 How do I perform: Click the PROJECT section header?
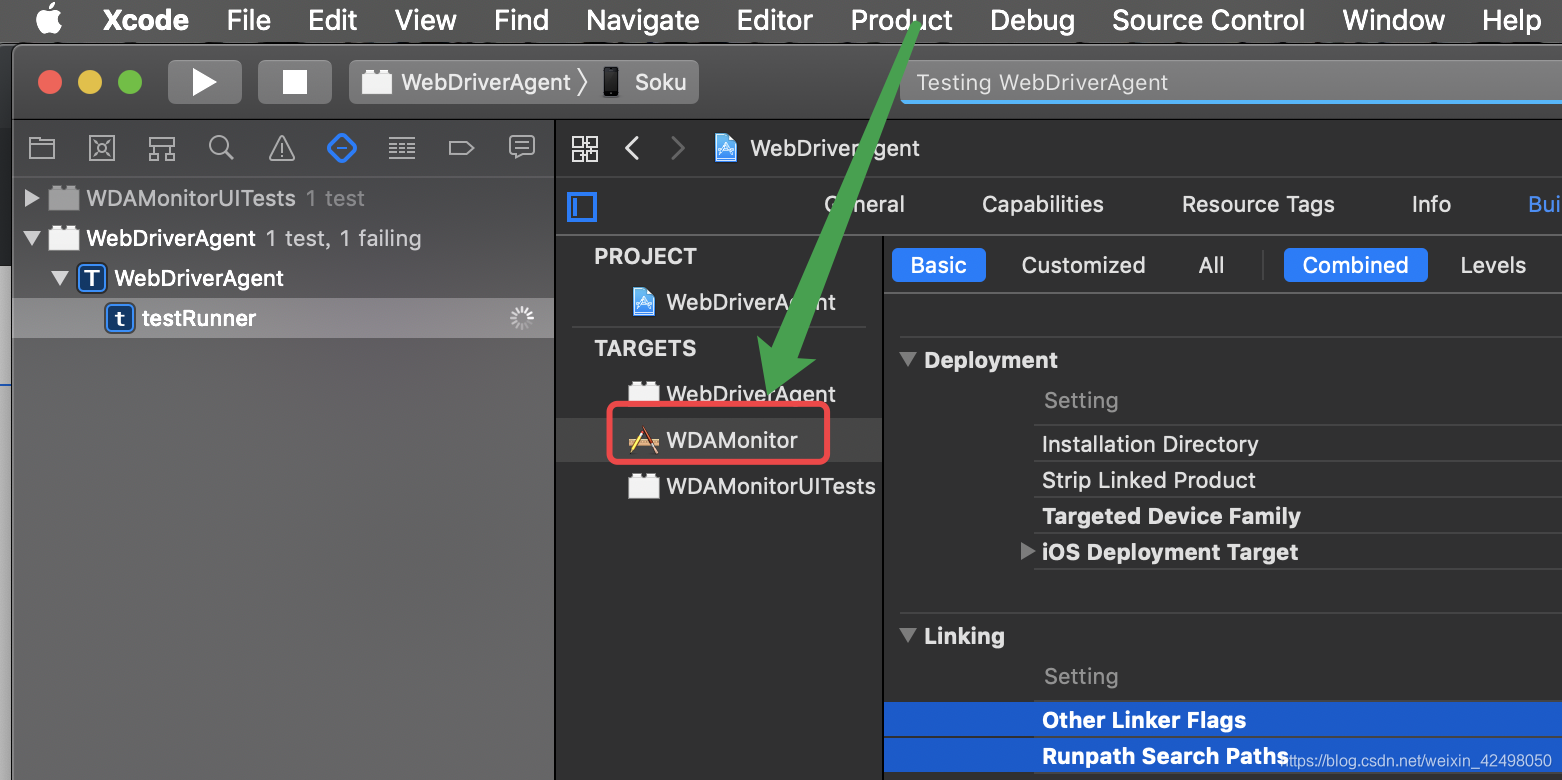(645, 256)
